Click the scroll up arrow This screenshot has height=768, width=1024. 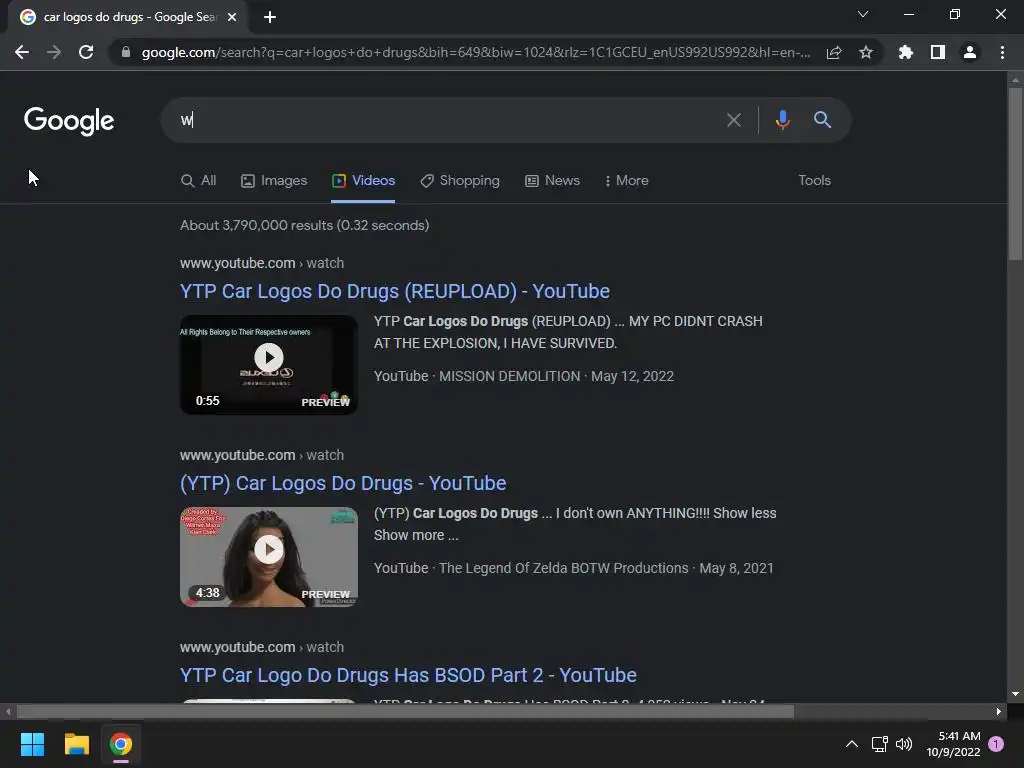tap(1015, 80)
